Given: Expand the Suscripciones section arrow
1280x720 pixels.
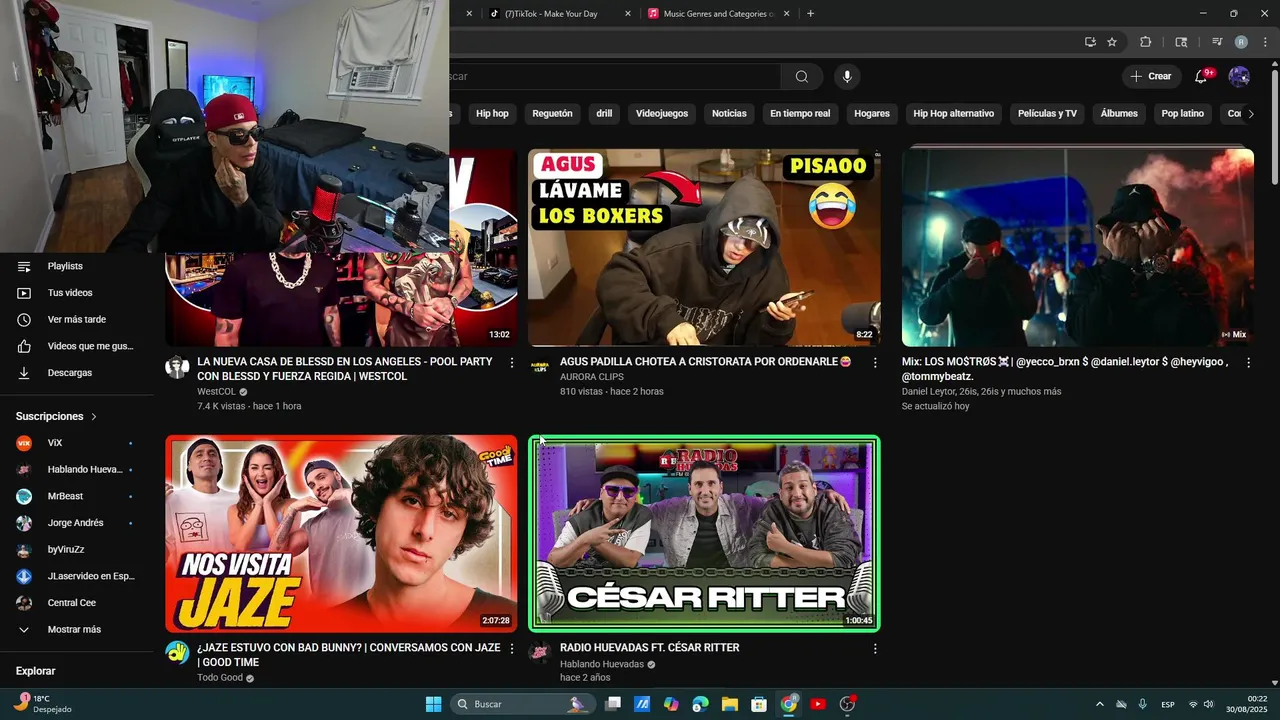Looking at the screenshot, I should 94,416.
